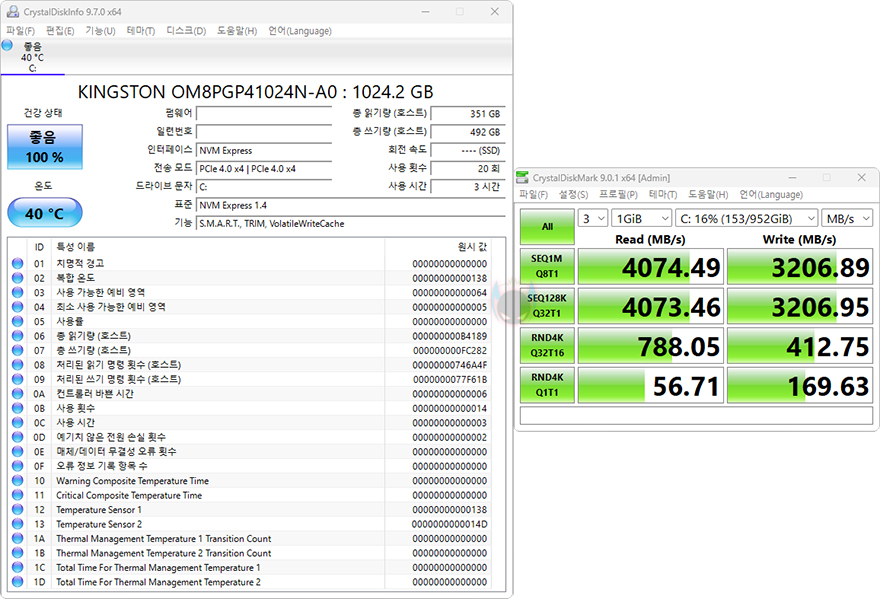Run all benchmarks with All button

coord(547,226)
